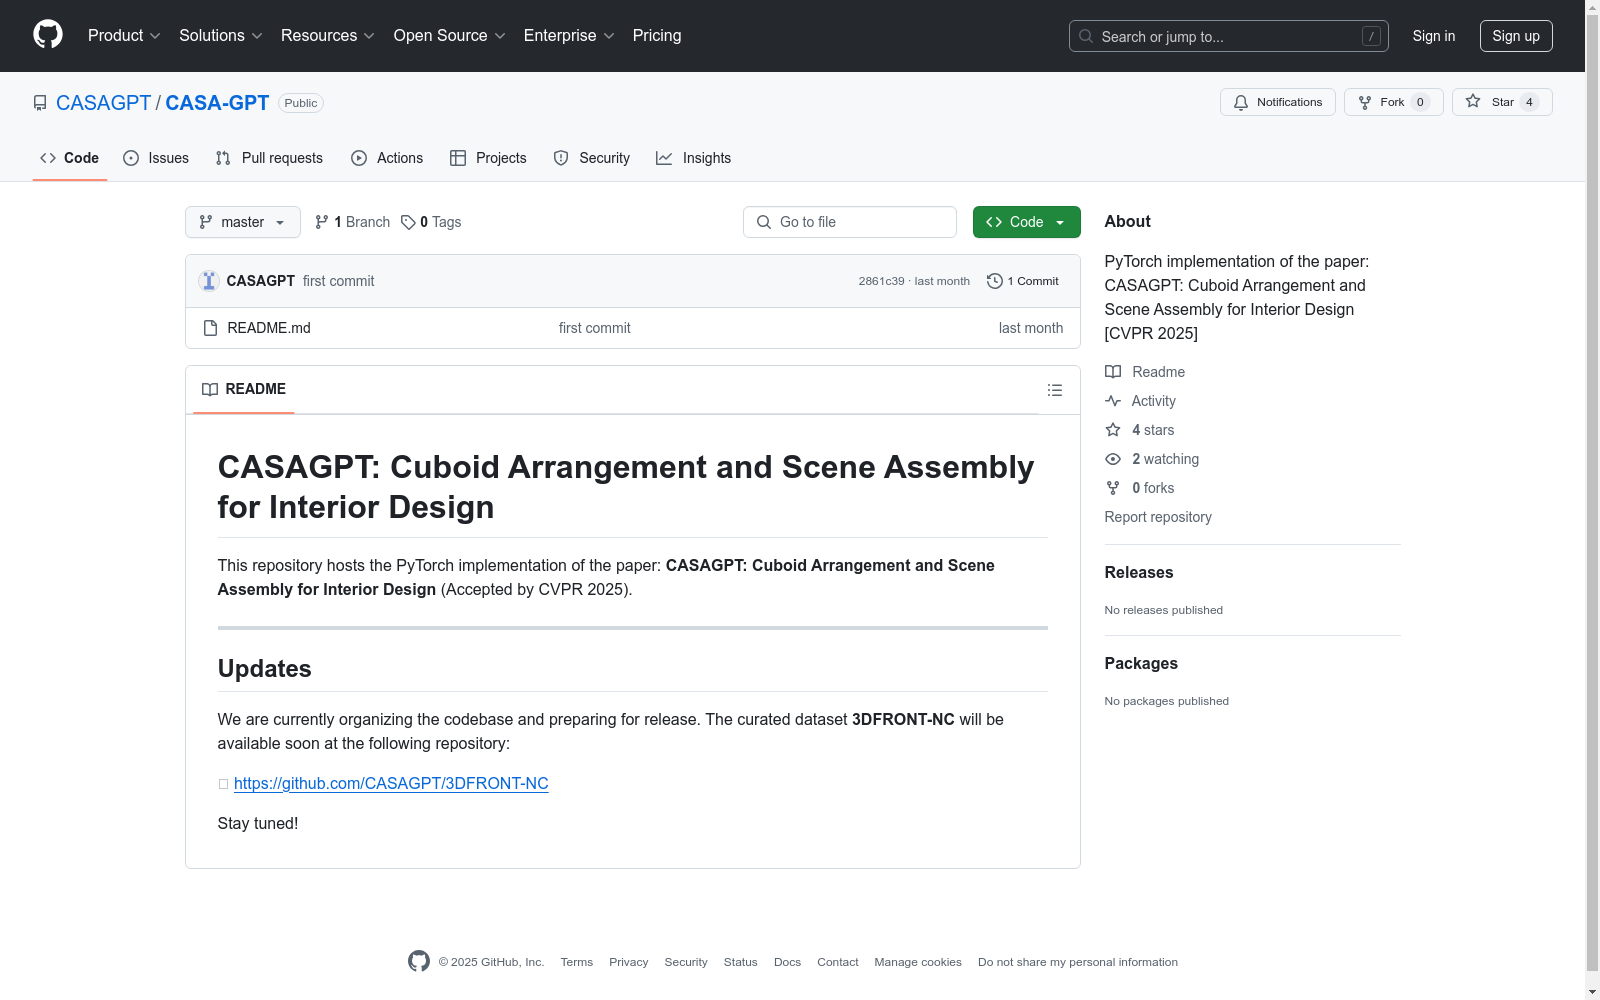Image resolution: width=1600 pixels, height=1000 pixels.
Task: Click the fork icon beside 0 forks
Action: [1113, 488]
